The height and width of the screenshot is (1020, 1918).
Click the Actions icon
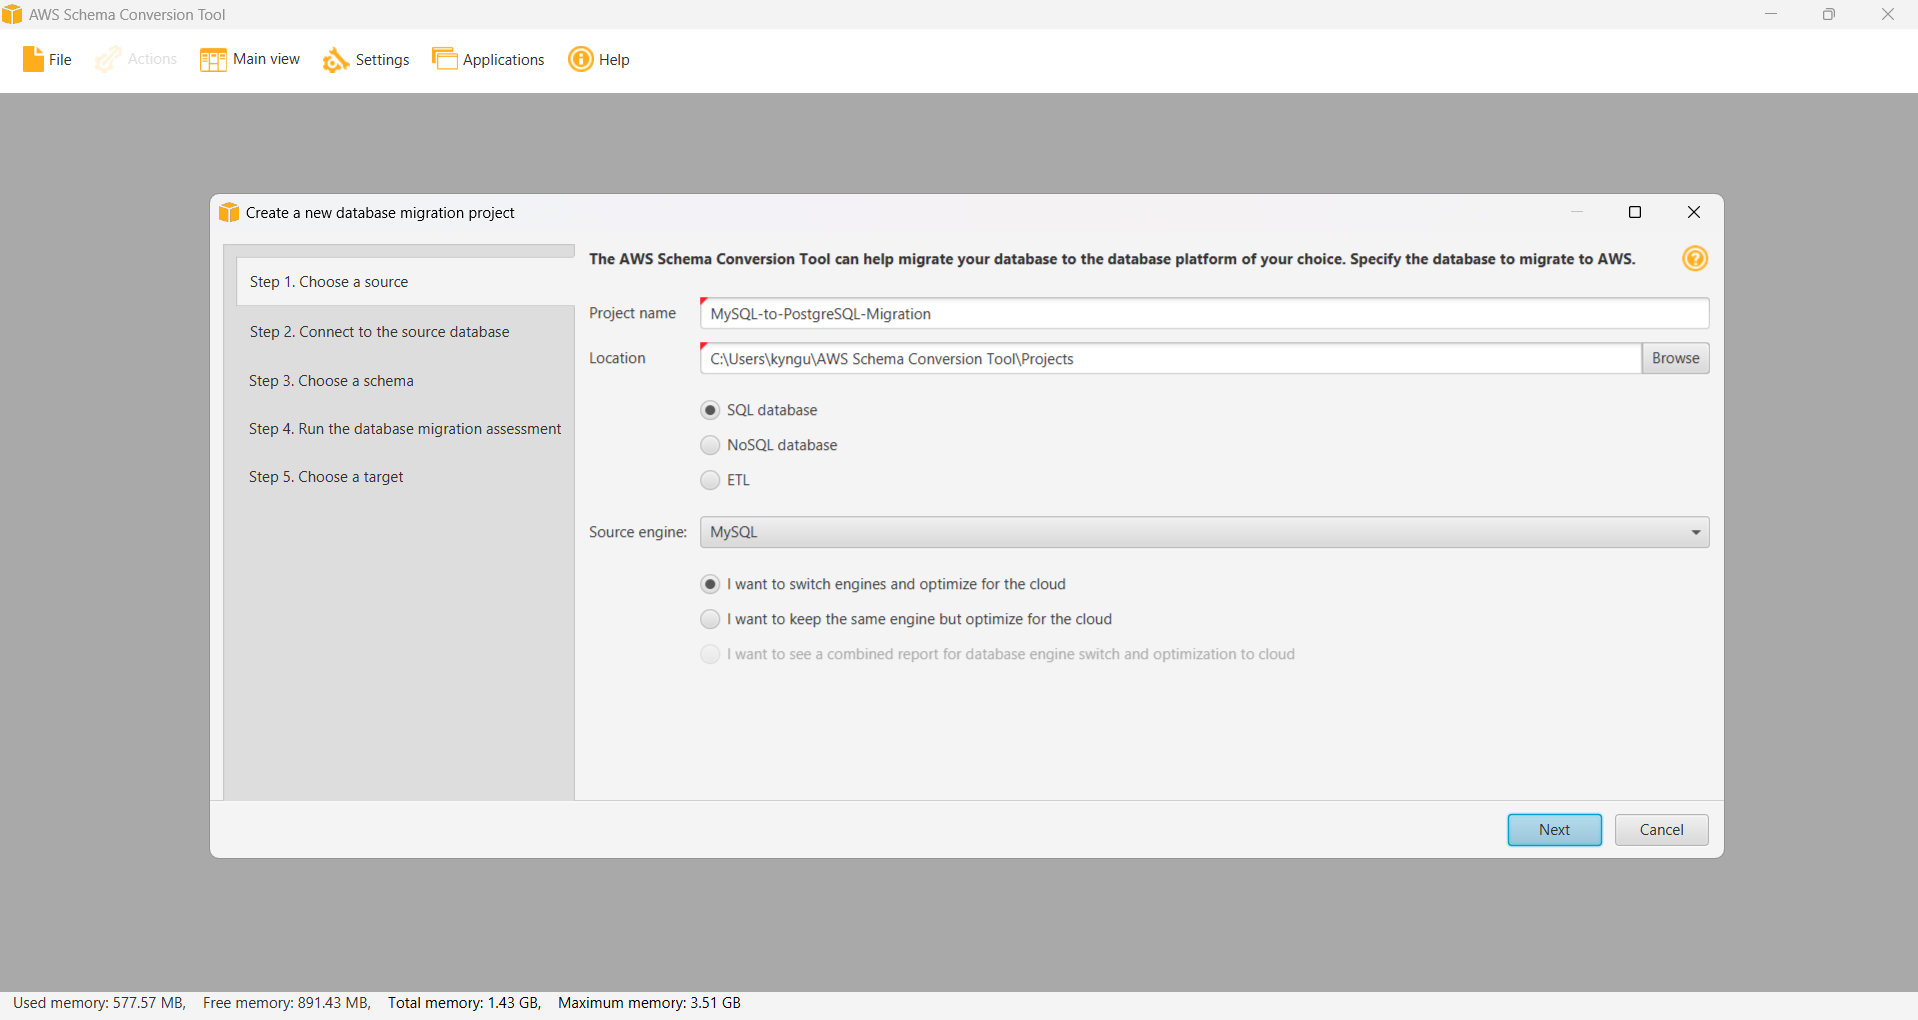coord(106,59)
